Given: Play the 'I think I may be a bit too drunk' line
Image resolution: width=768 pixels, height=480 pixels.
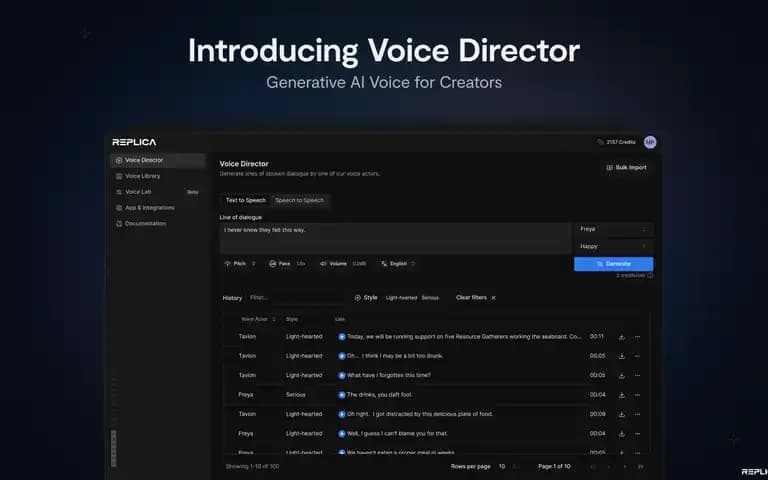Looking at the screenshot, I should [342, 356].
